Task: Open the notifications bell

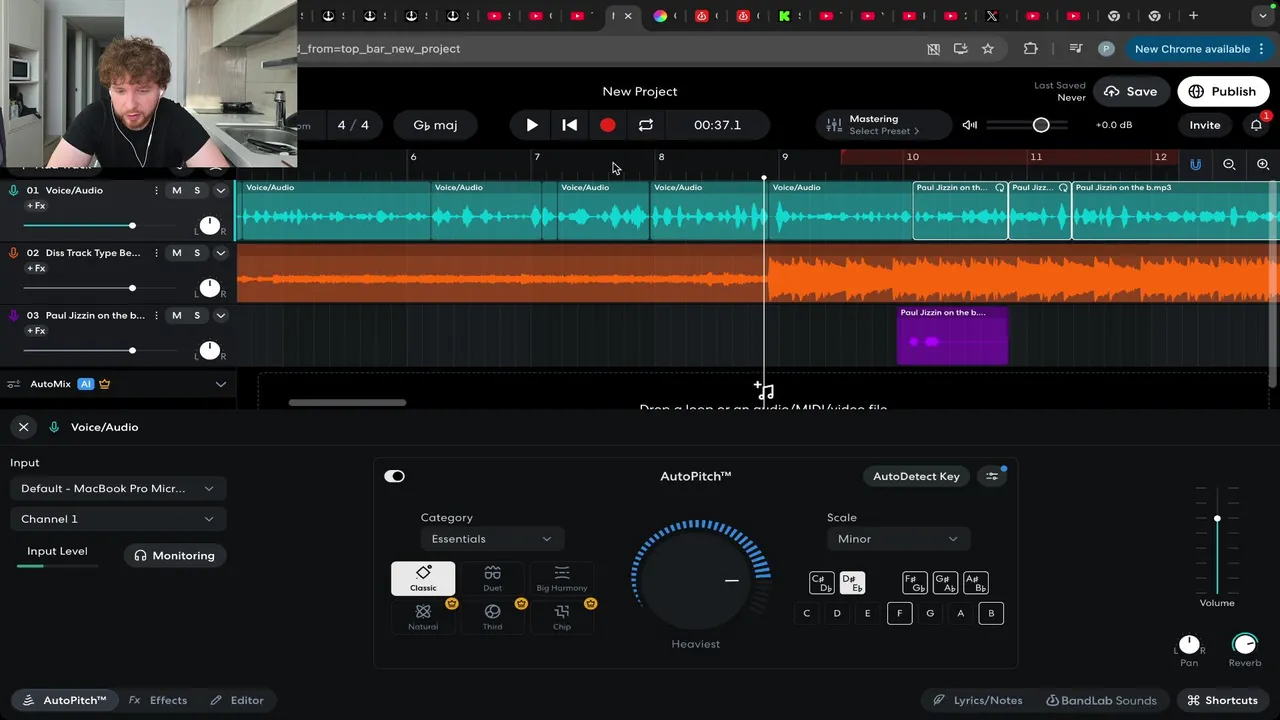Action: tap(1256, 125)
